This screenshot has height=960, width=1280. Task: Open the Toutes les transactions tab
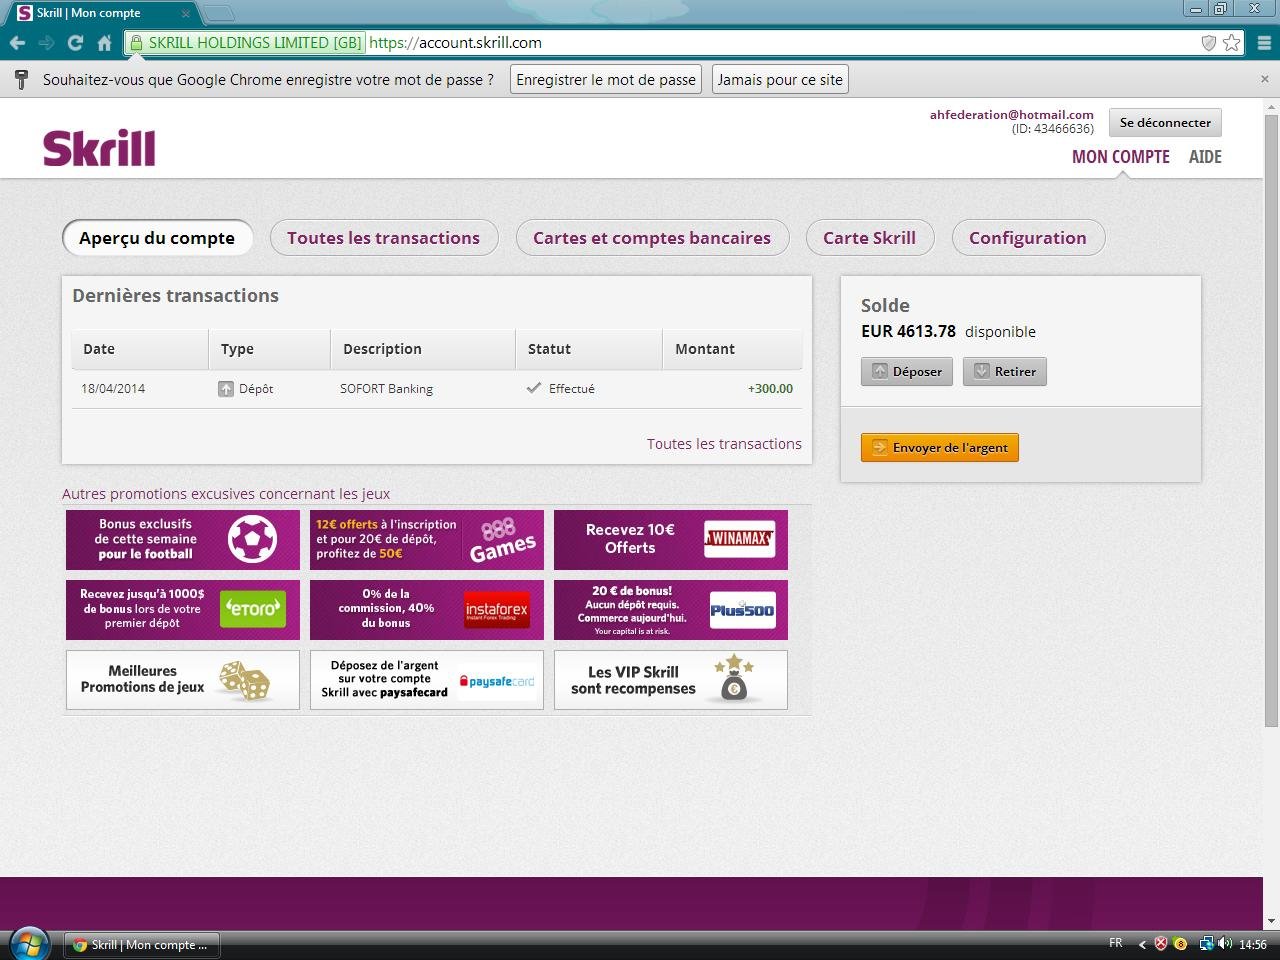click(383, 238)
